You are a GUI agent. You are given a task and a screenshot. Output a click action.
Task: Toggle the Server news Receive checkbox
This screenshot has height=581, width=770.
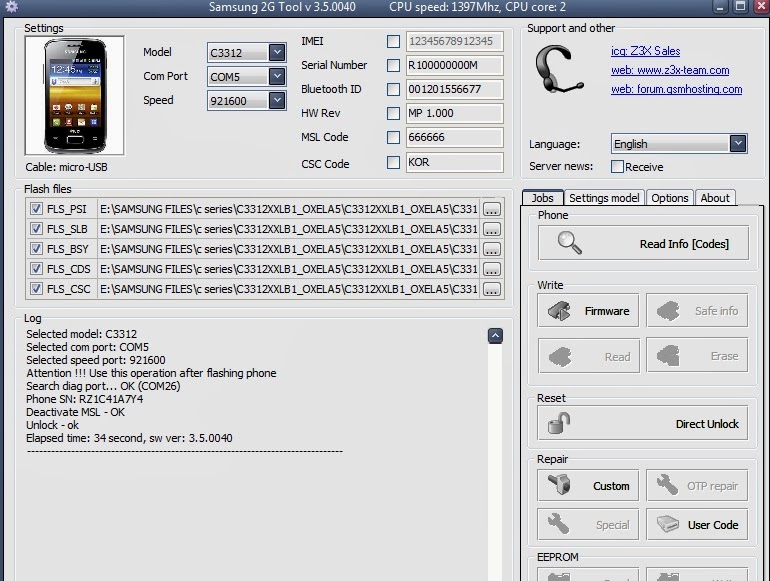click(617, 166)
